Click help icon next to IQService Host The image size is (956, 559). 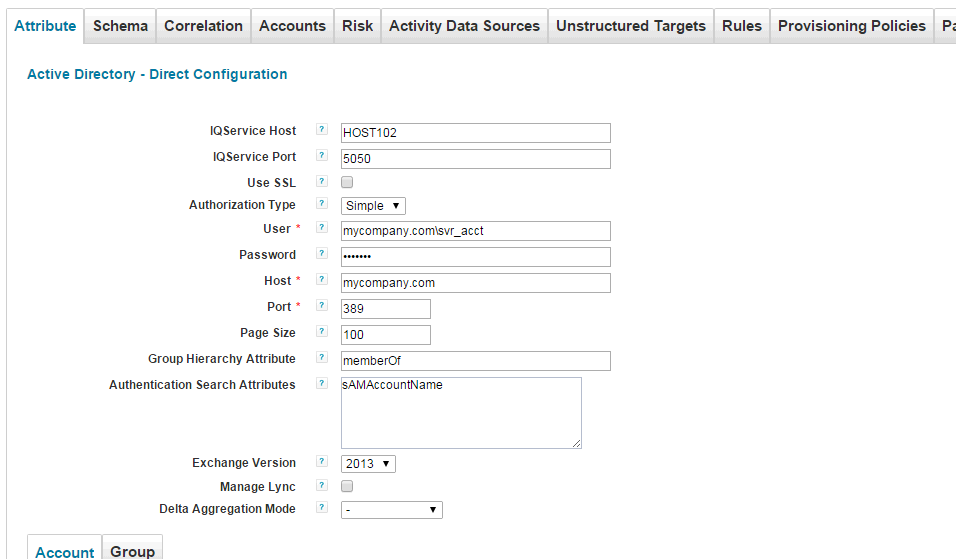[321, 130]
